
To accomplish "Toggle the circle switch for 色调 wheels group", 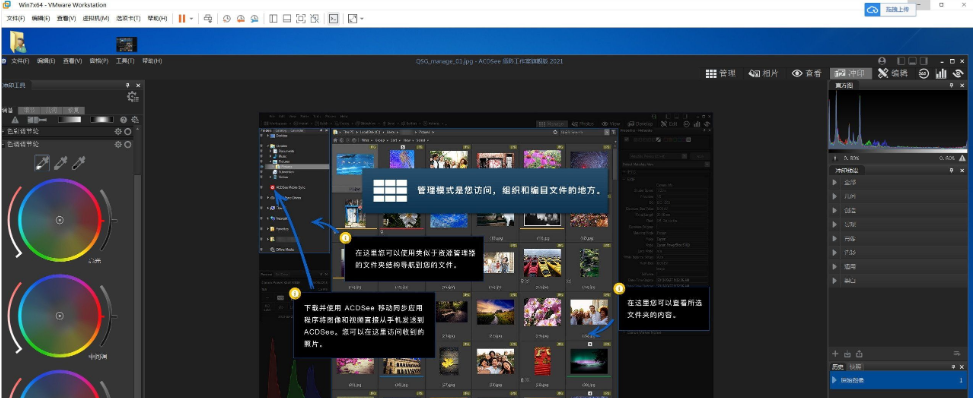I will coord(128,144).
